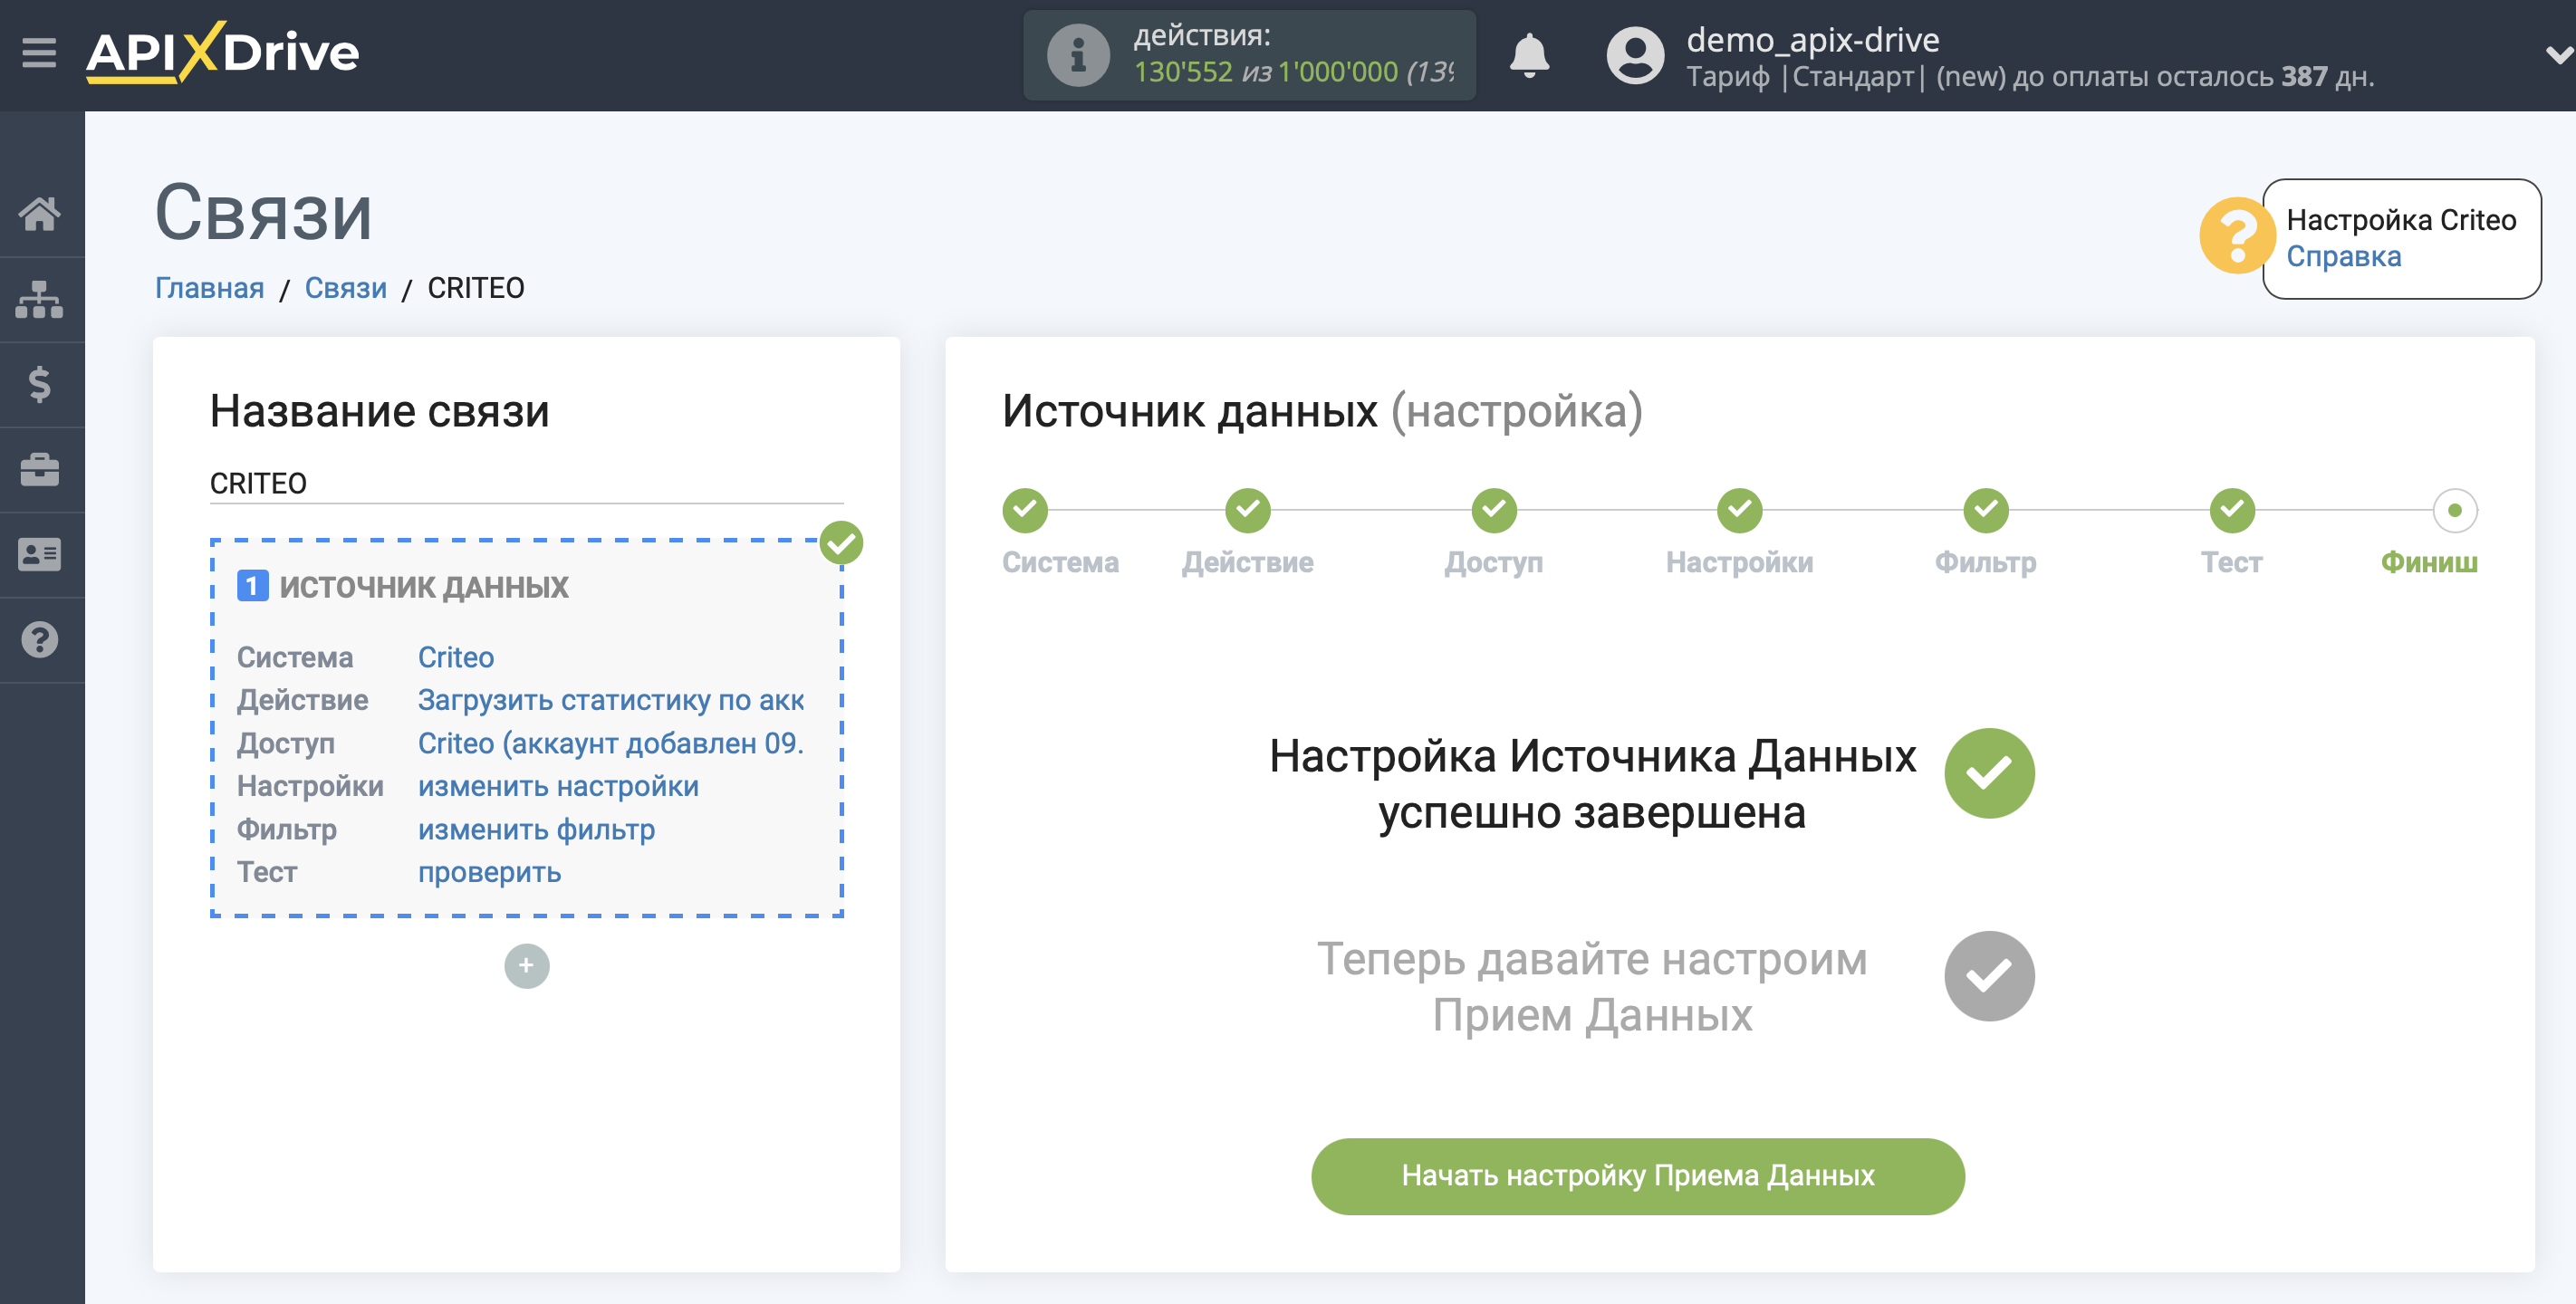
Task: Click изменить фильтр link
Action: click(536, 829)
